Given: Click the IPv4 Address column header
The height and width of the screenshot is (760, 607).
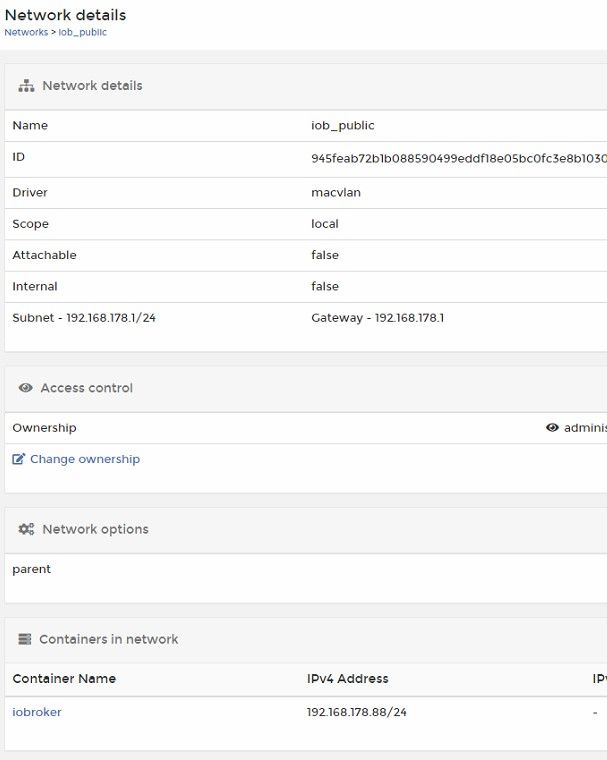Looking at the screenshot, I should [x=347, y=678].
